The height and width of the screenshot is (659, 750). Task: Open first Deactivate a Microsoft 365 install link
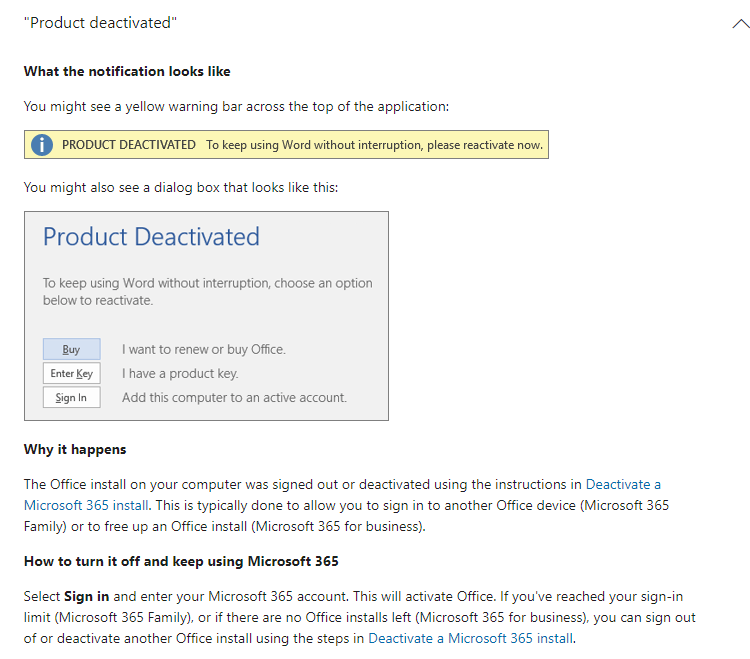(623, 484)
